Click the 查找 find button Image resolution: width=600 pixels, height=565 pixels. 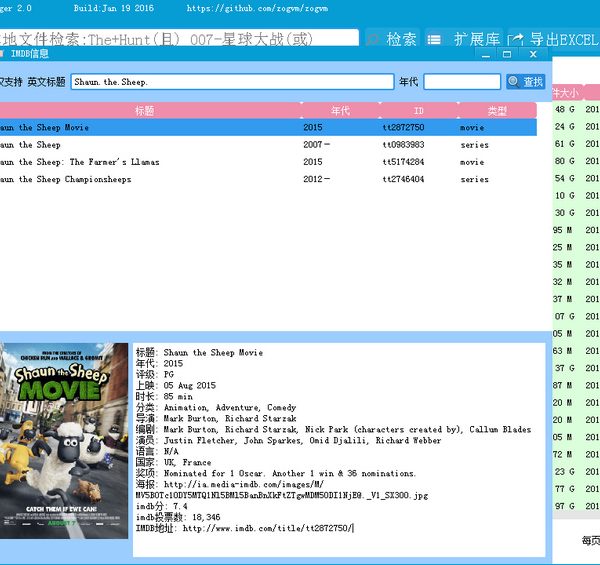click(526, 82)
